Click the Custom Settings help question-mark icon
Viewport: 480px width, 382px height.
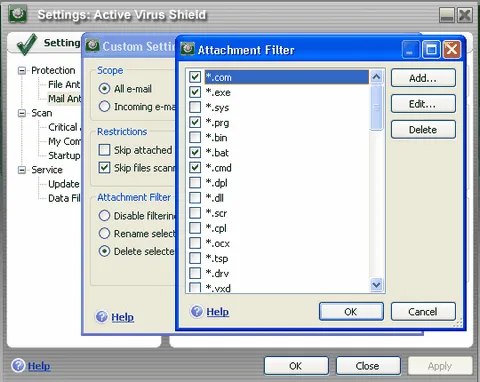point(102,317)
